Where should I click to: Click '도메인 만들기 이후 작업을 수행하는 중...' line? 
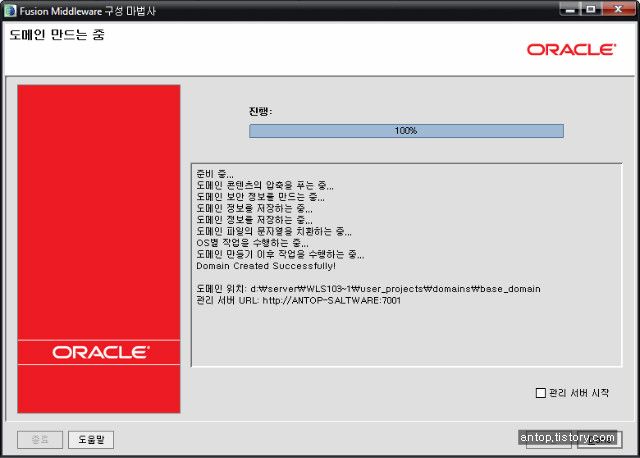[x=280, y=254]
